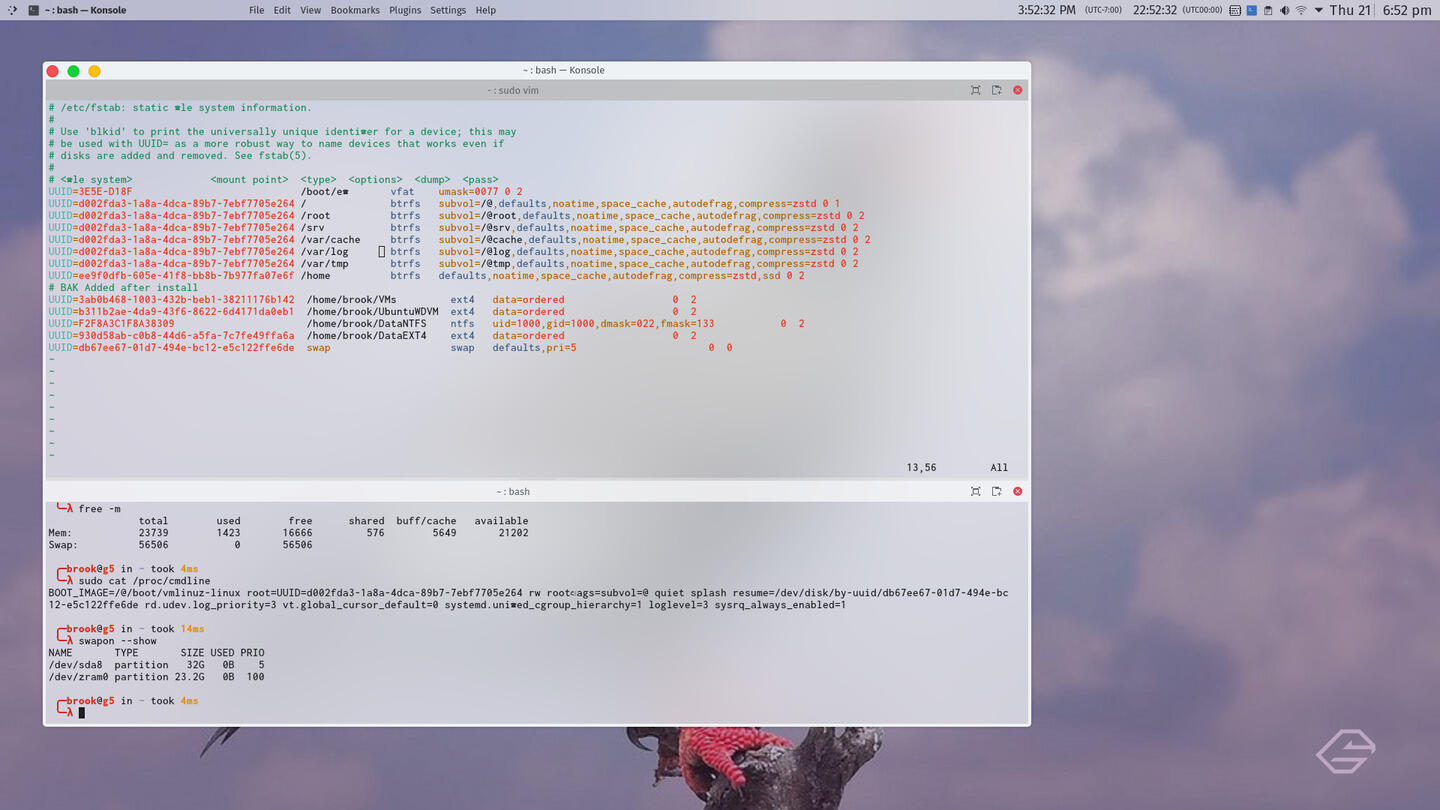Click the 'available' column value 21202
1440x810 pixels.
pyautogui.click(x=513, y=533)
